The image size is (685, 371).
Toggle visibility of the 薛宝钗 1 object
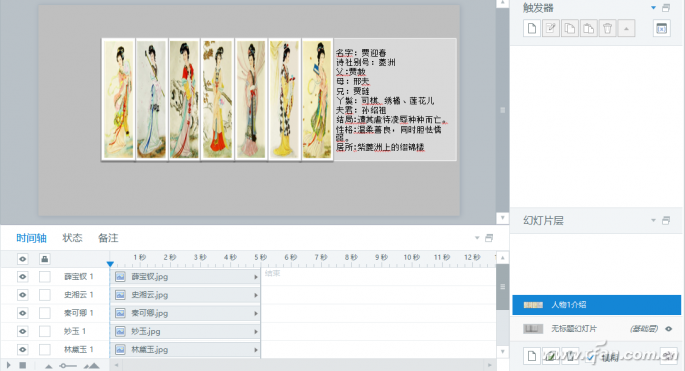tap(22, 277)
